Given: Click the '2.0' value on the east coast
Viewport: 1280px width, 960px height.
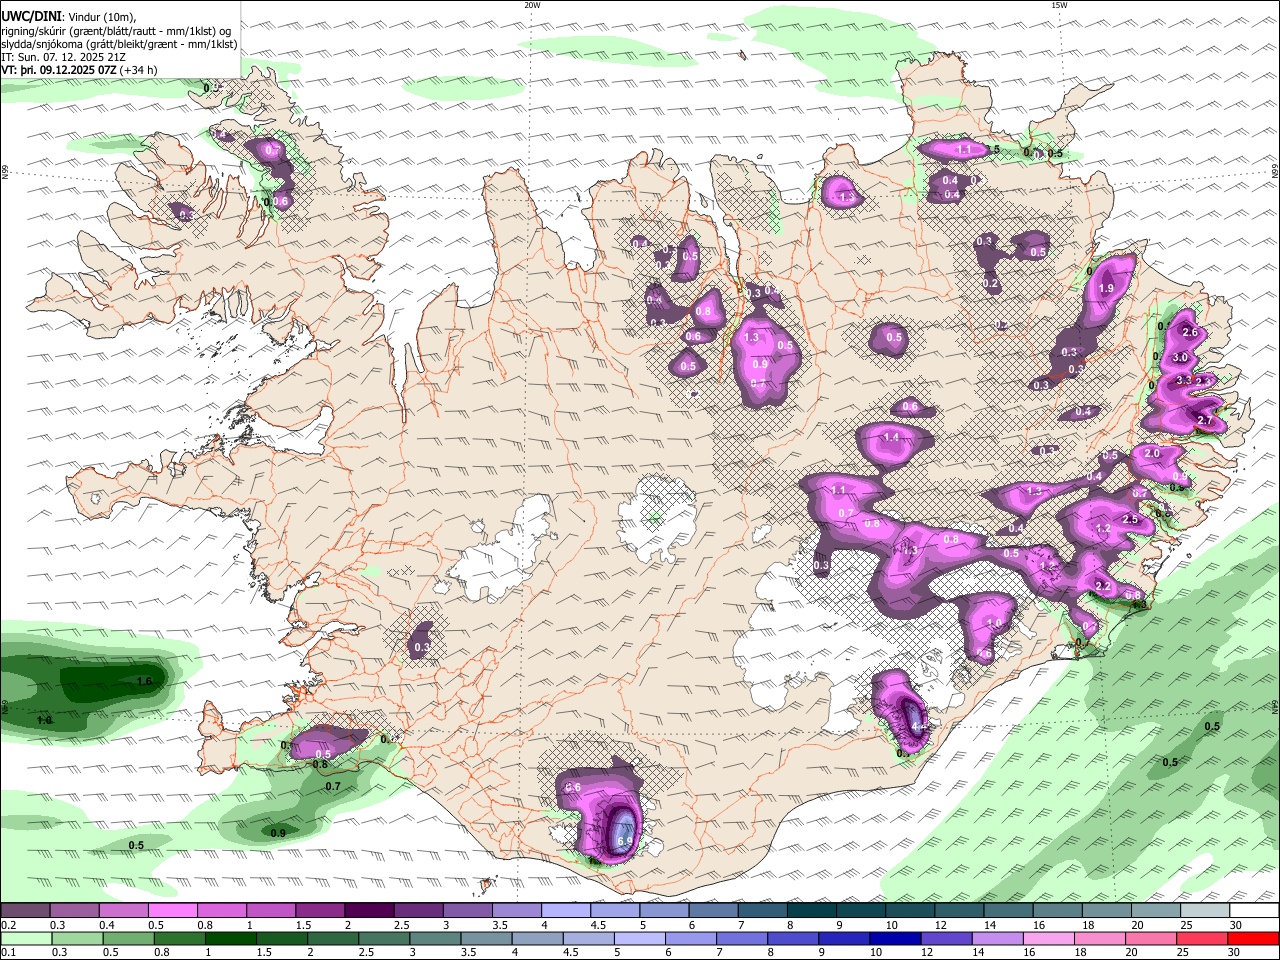Looking at the screenshot, I should [1151, 453].
